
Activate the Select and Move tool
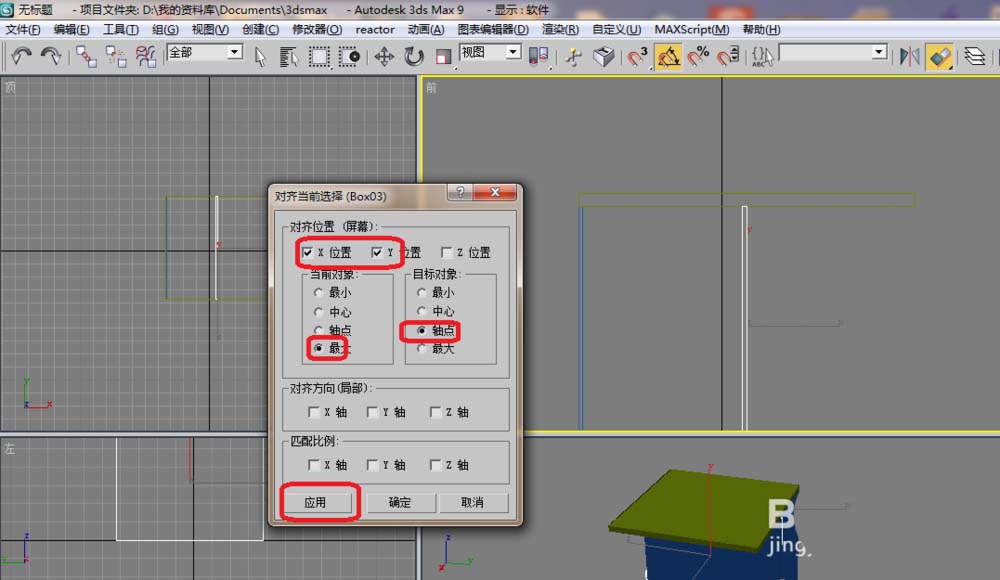[x=384, y=56]
